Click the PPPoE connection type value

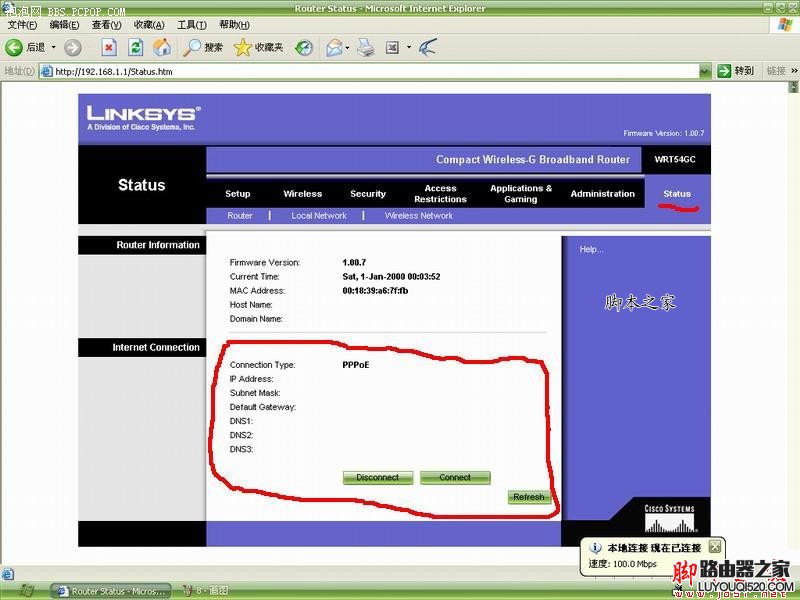pyautogui.click(x=356, y=365)
